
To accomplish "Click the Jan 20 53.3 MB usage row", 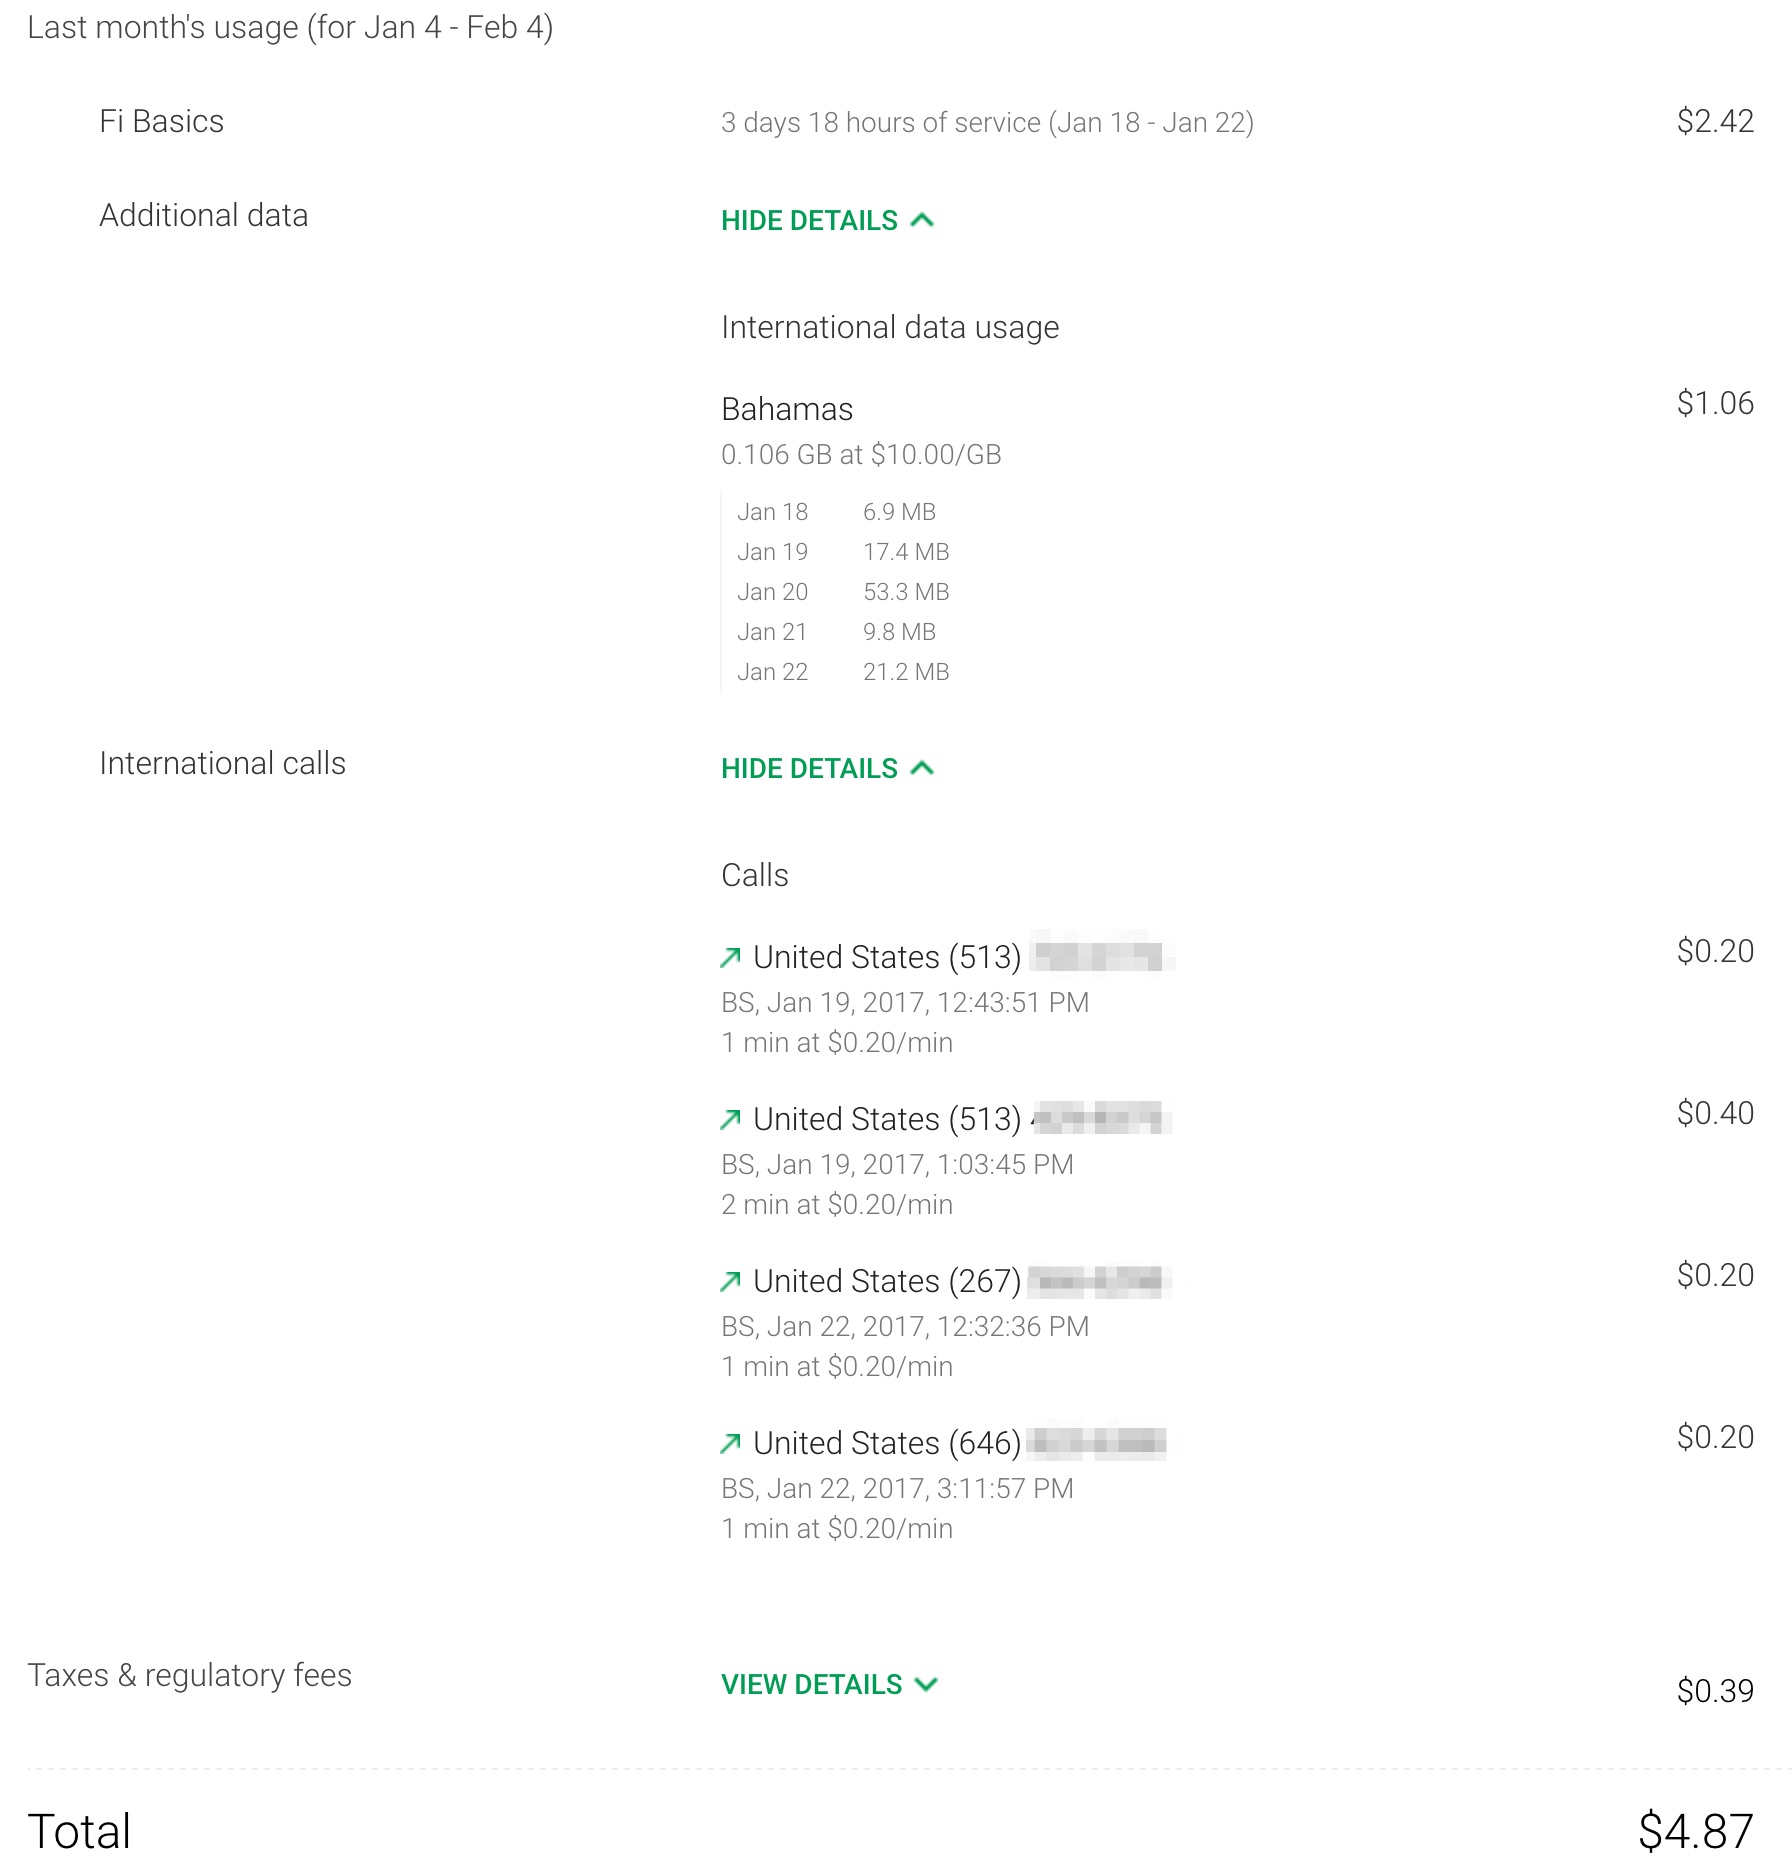I will [842, 592].
